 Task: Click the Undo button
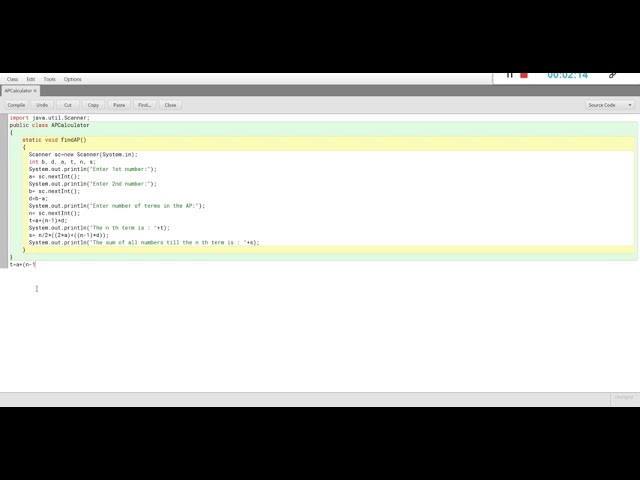[x=42, y=105]
